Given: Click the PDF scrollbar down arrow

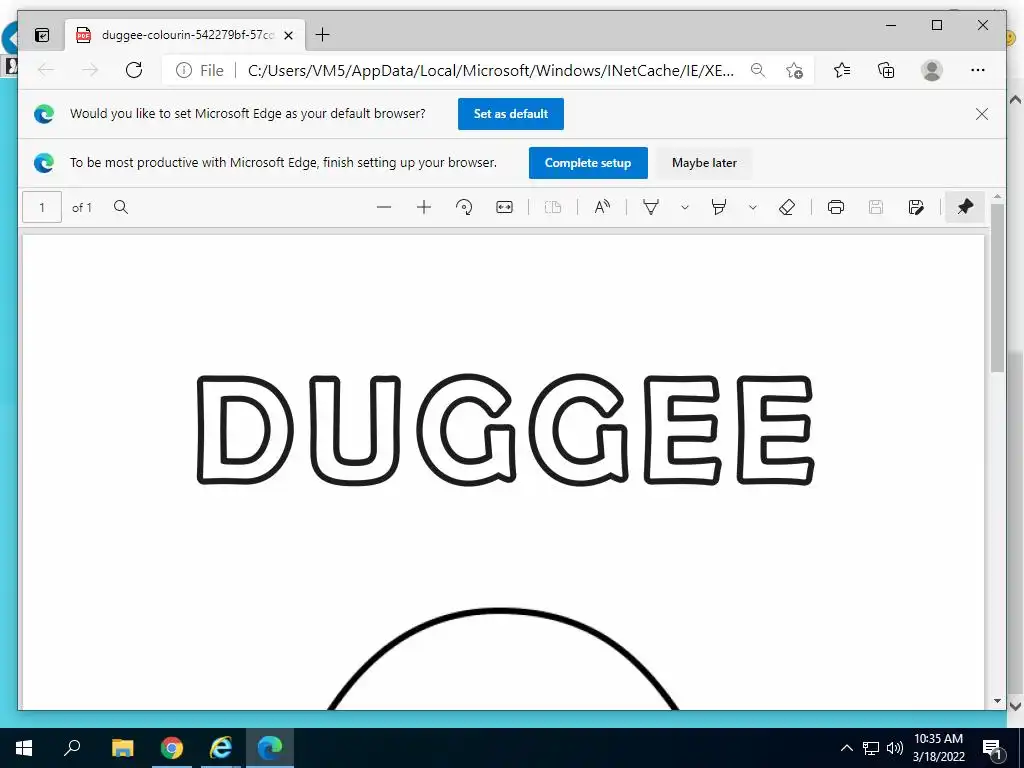Looking at the screenshot, I should click(x=997, y=701).
